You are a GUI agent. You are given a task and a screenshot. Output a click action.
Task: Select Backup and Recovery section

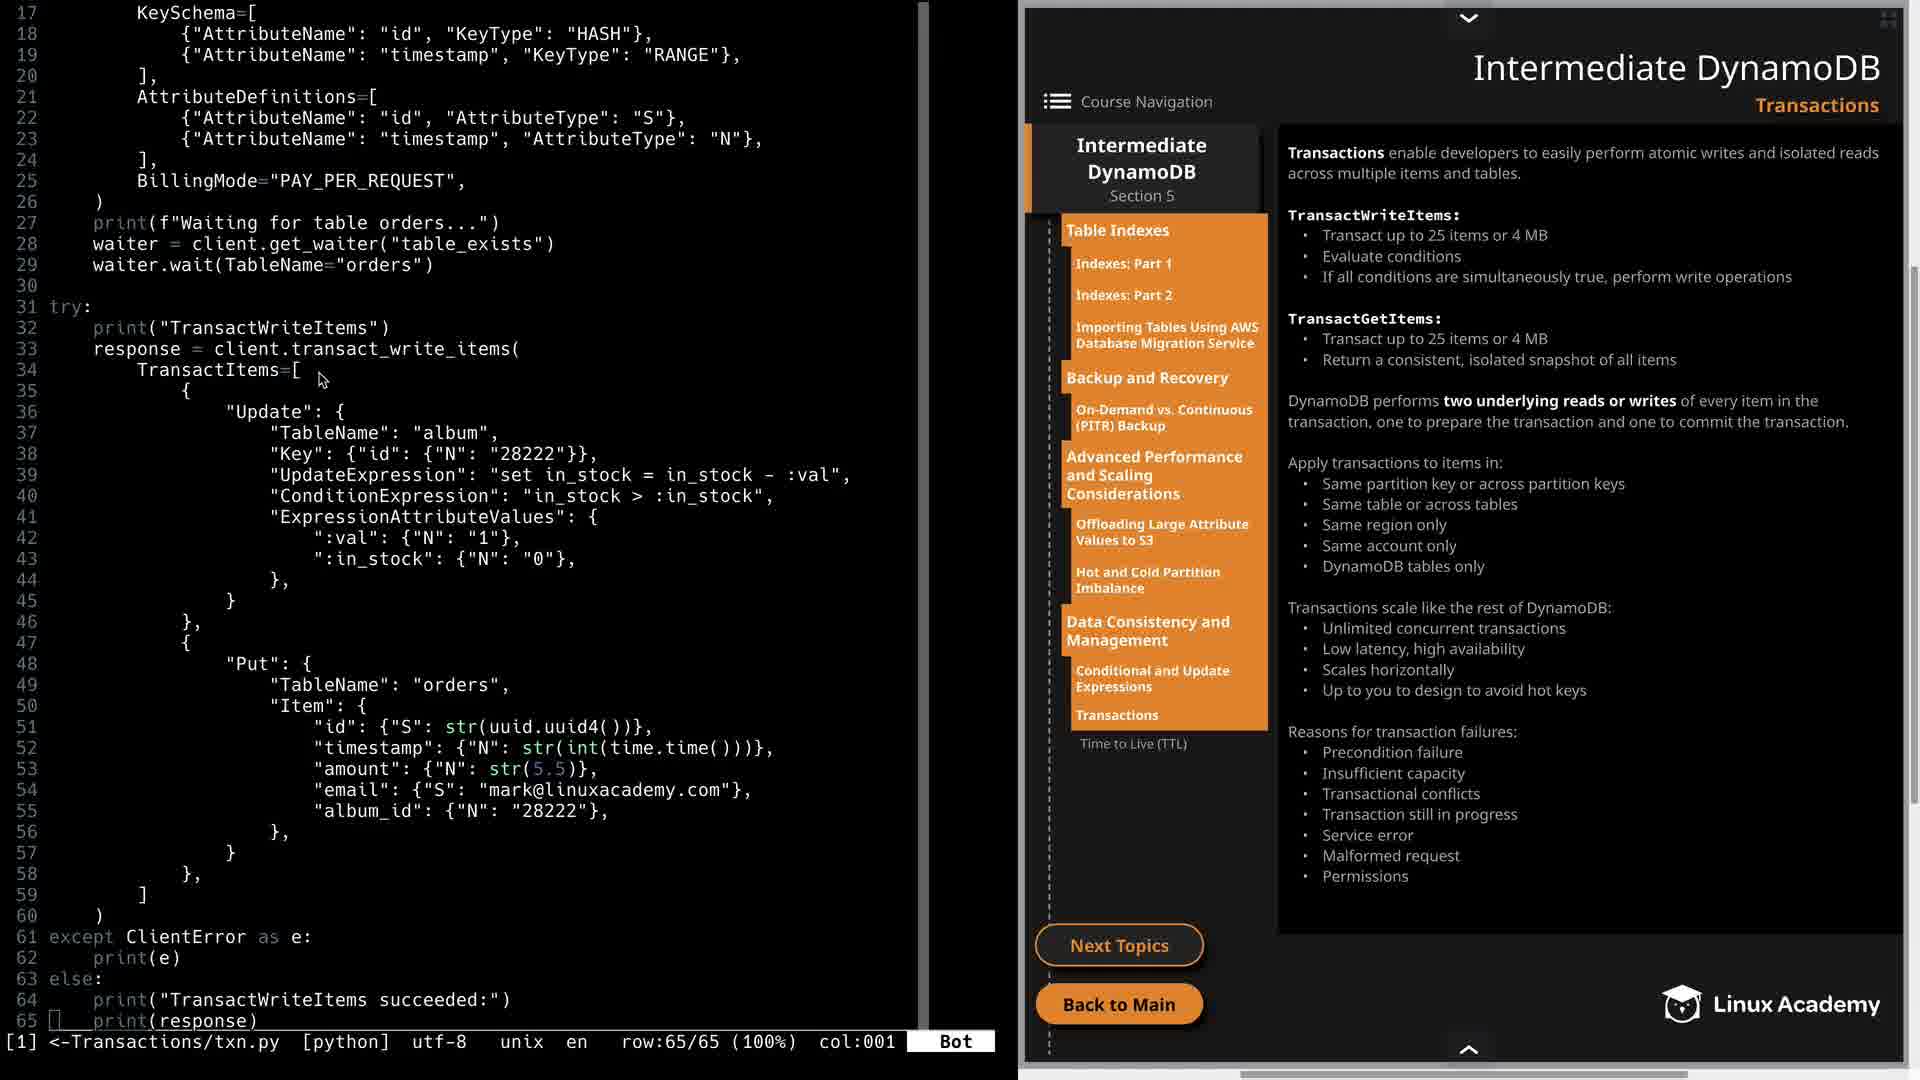click(1146, 378)
